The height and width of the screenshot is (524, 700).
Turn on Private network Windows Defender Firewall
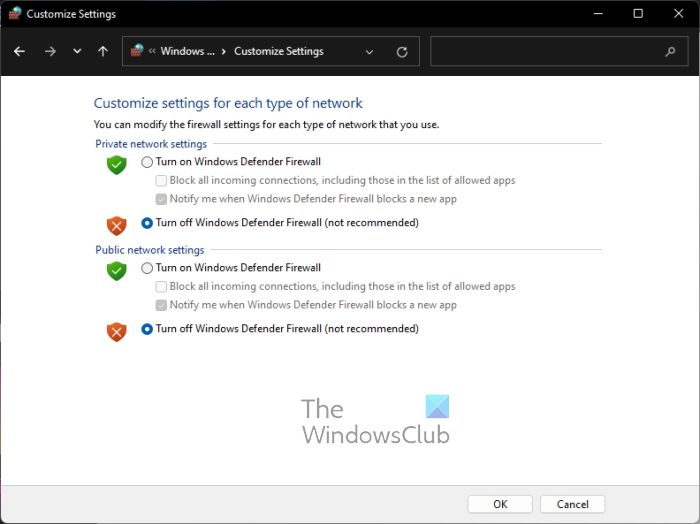[x=148, y=162]
